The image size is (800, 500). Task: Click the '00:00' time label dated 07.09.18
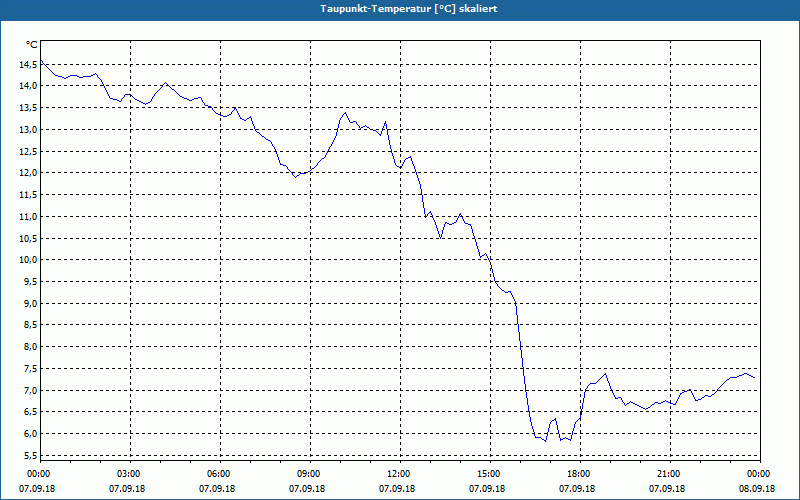(38, 474)
